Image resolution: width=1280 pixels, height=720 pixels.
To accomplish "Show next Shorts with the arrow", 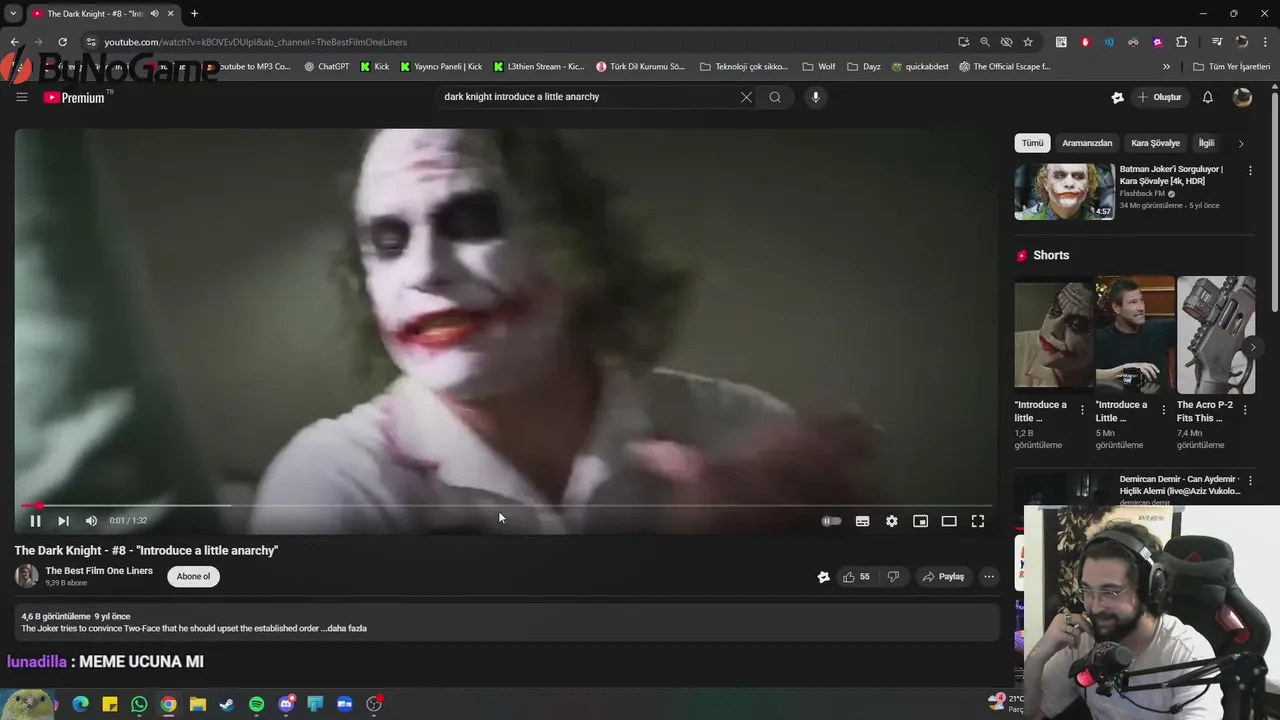I will coord(1253,347).
